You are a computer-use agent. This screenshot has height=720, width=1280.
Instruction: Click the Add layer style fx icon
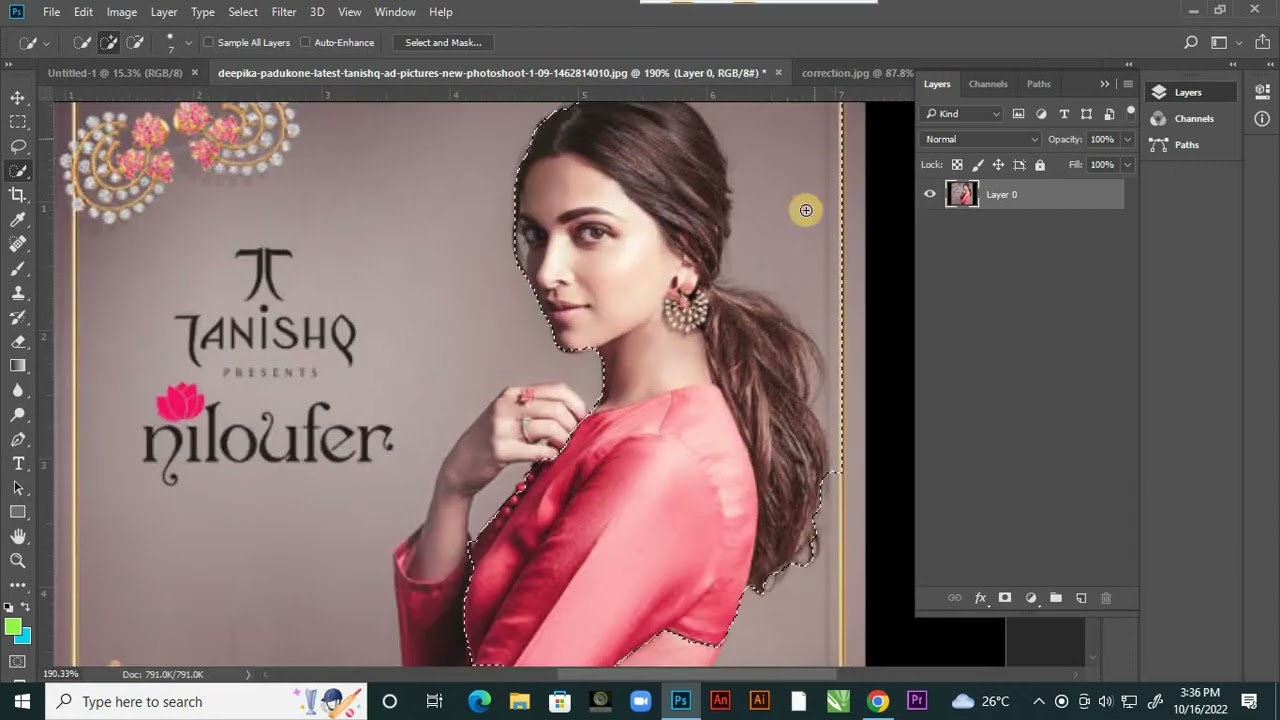click(x=981, y=598)
